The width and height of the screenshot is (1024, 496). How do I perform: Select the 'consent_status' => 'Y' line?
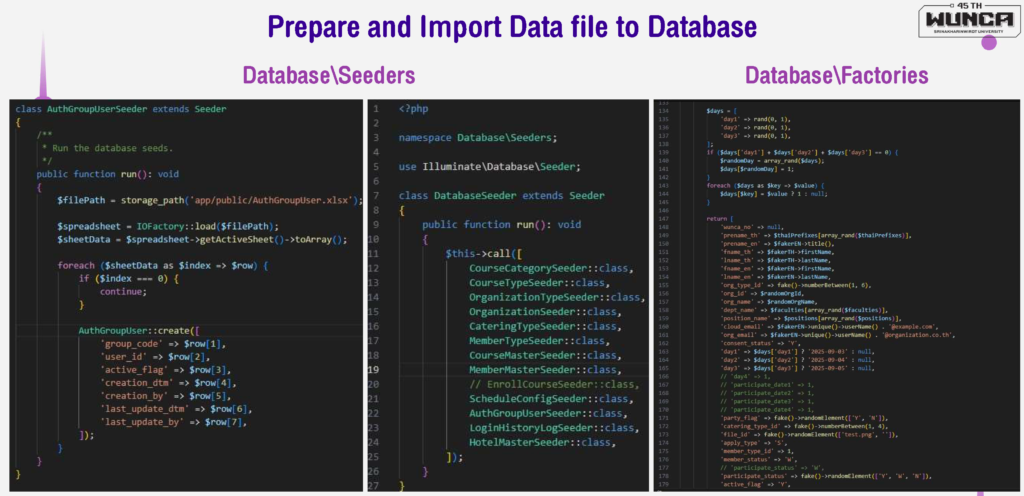click(x=761, y=343)
